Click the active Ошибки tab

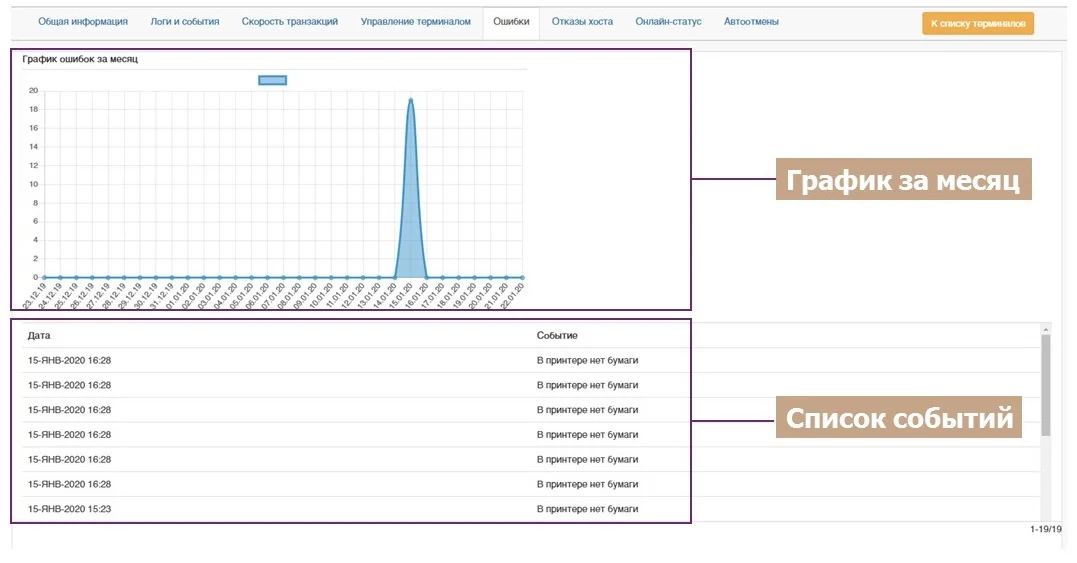pyautogui.click(x=511, y=22)
